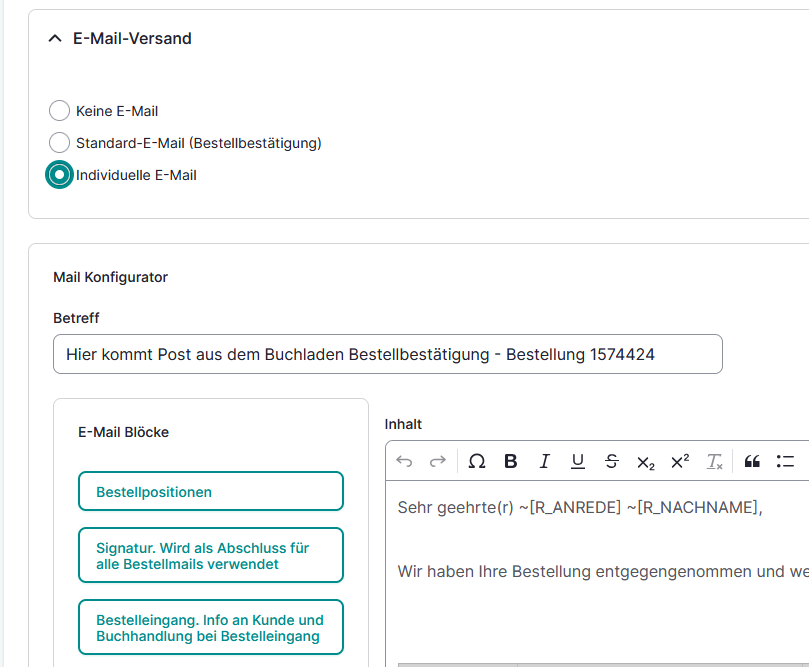
Task: Click the bulleted list icon
Action: (785, 461)
